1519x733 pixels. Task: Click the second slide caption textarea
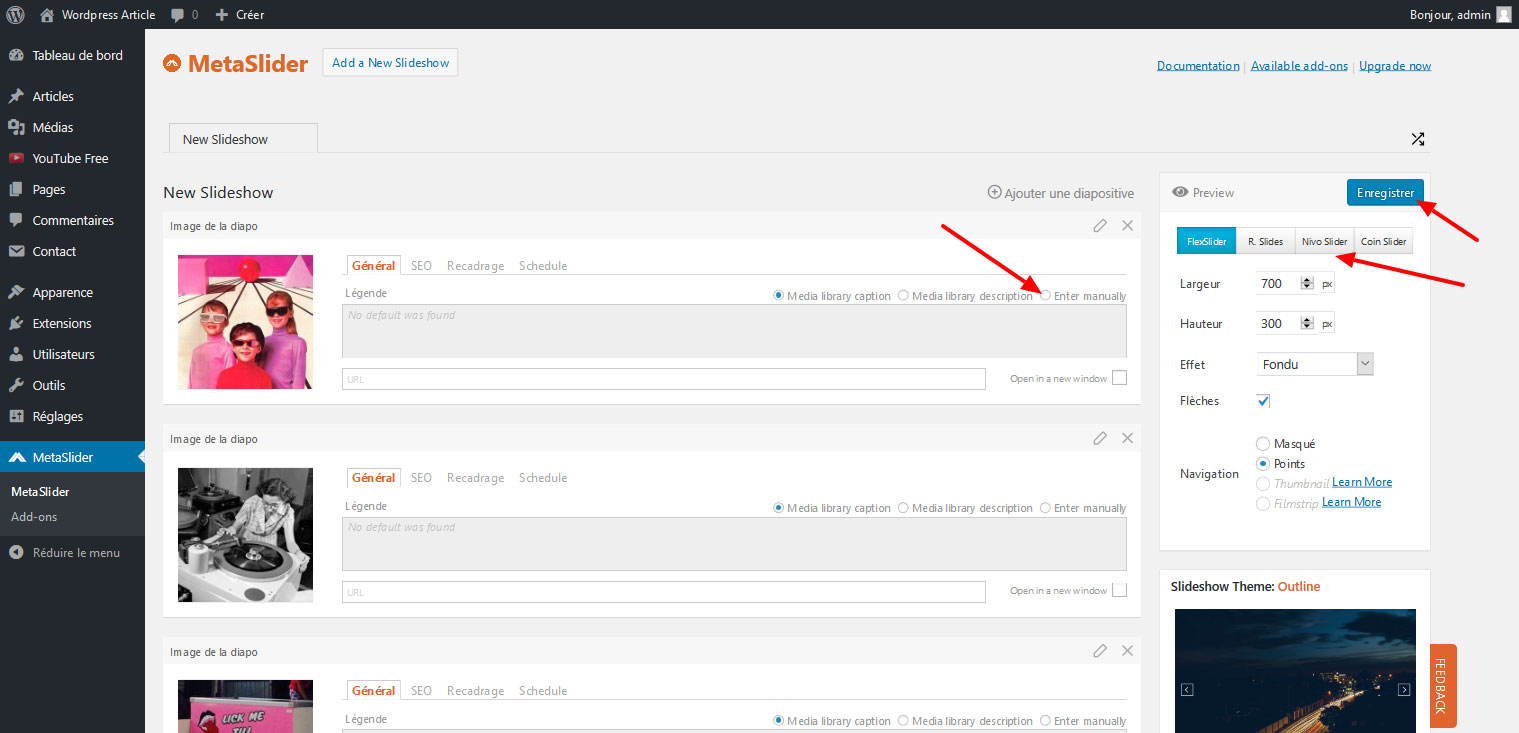pos(734,544)
